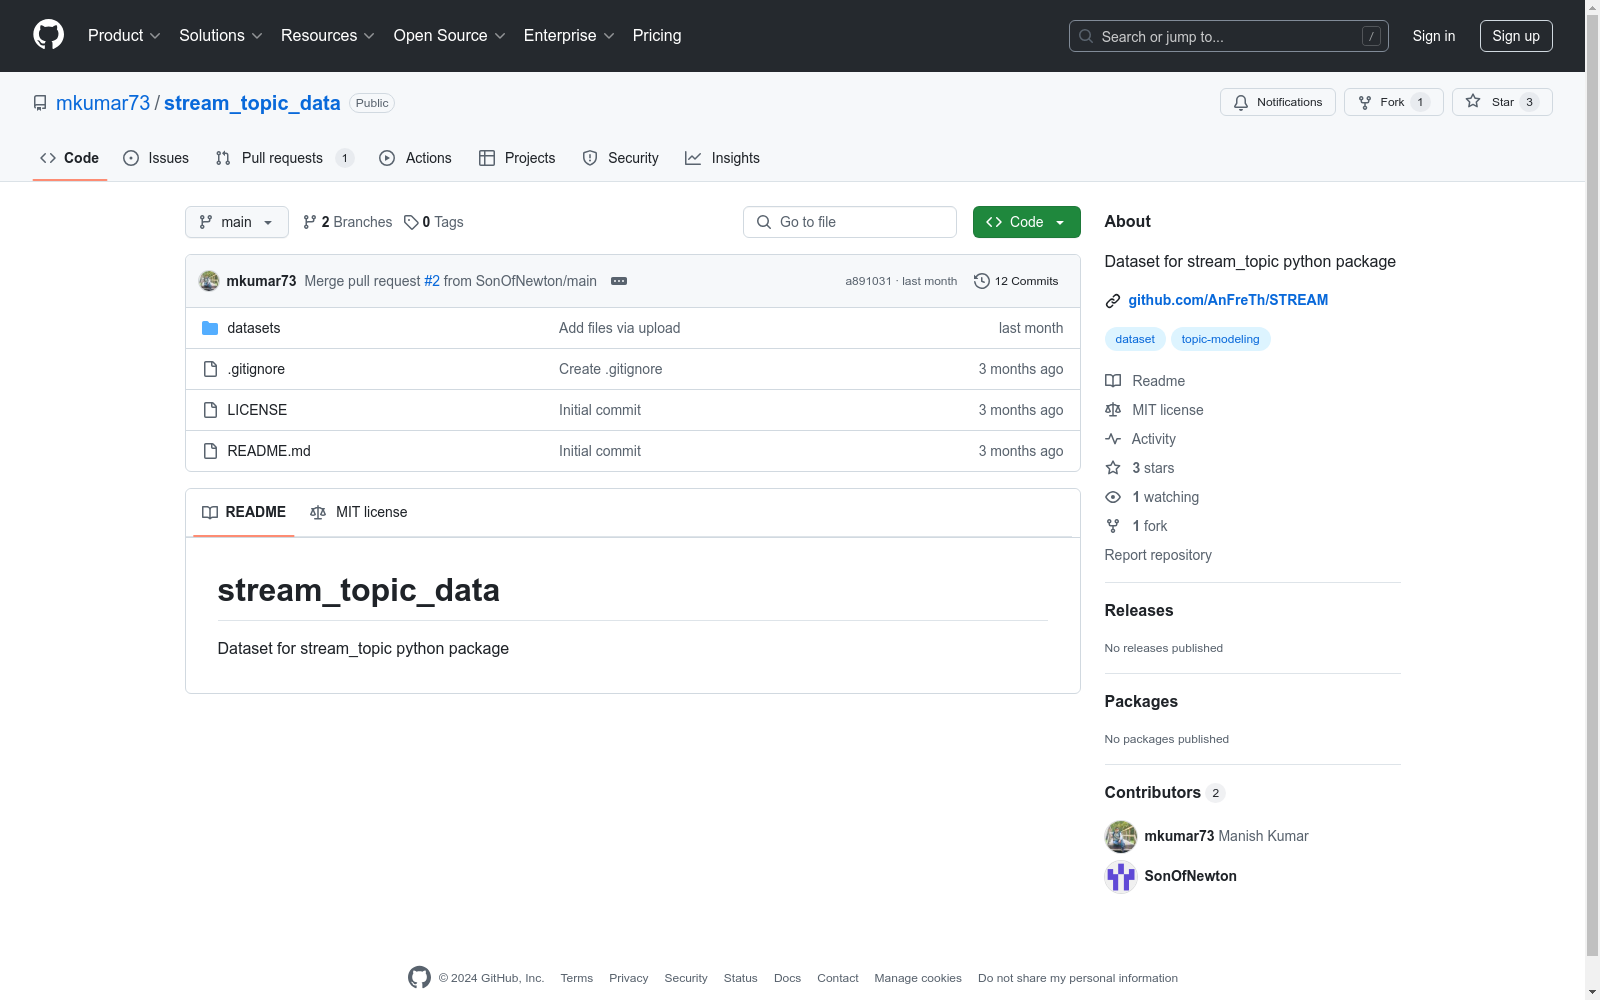Click the Activity pulse icon
The width and height of the screenshot is (1600, 1000).
click(x=1113, y=439)
